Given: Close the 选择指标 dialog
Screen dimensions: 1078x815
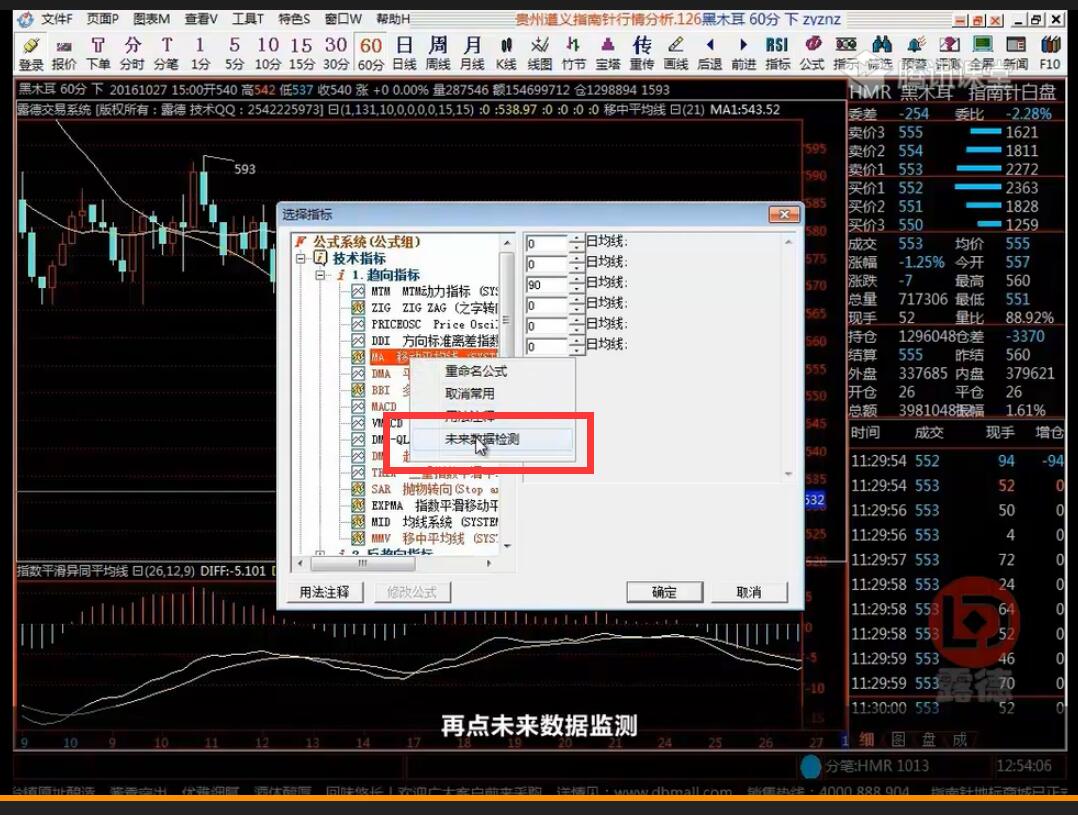Looking at the screenshot, I should (x=784, y=215).
